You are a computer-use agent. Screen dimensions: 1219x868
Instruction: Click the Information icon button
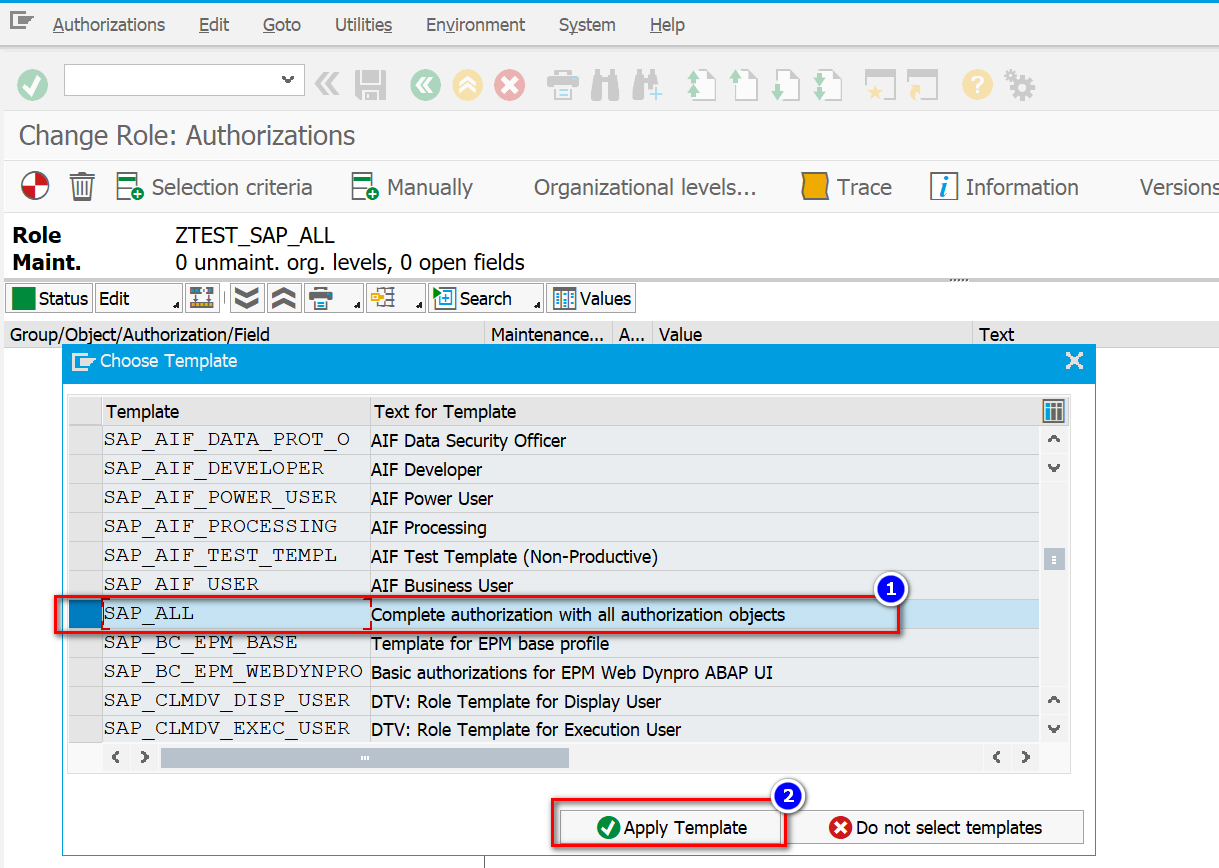[1004, 187]
